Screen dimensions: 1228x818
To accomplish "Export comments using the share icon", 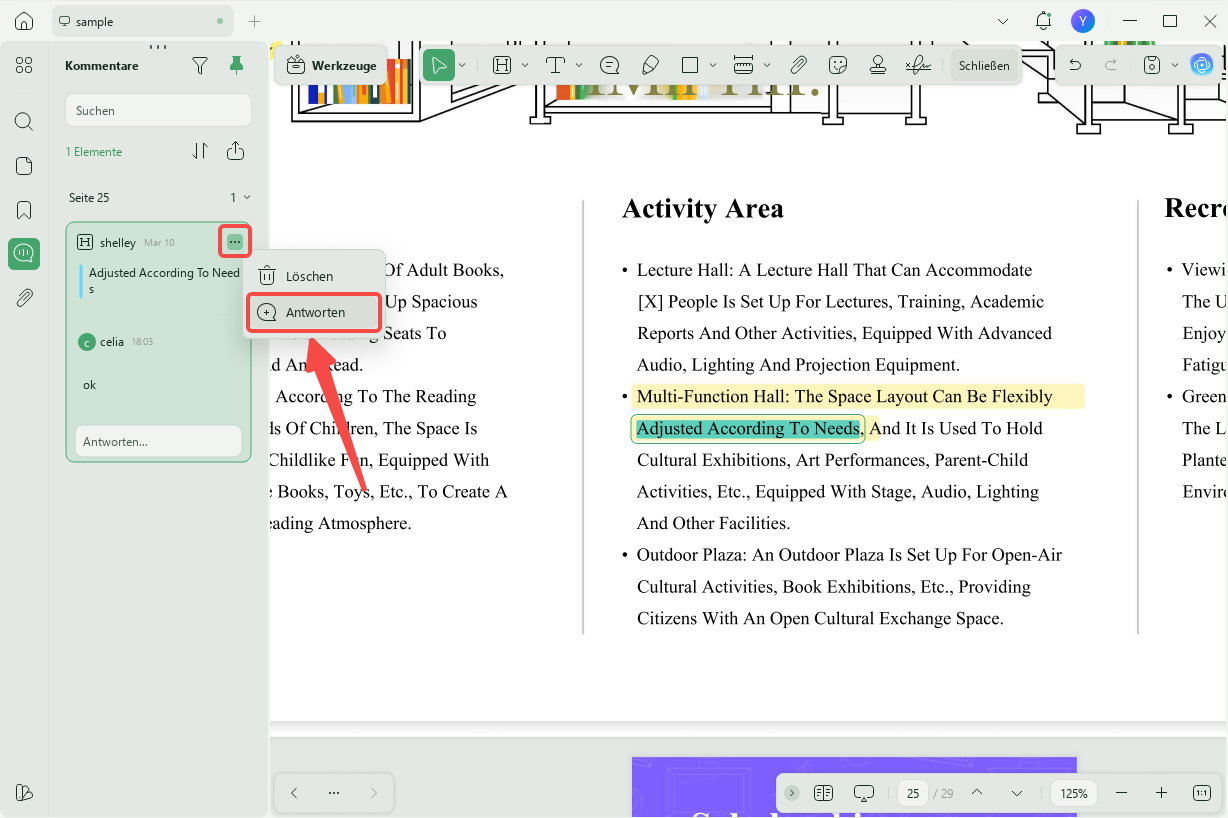I will 235,151.
